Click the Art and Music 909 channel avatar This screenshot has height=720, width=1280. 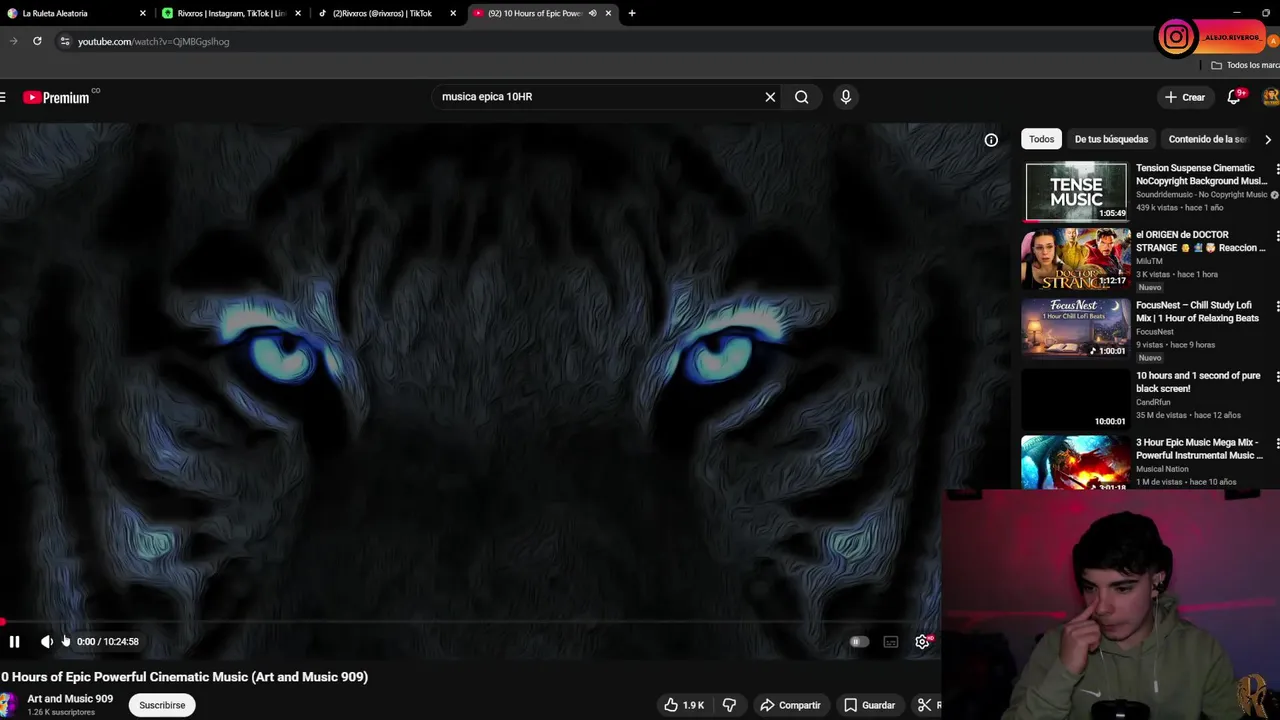coord(8,705)
